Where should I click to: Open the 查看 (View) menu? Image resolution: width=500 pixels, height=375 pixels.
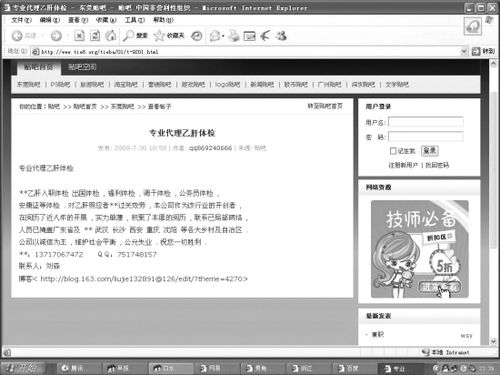[78, 20]
